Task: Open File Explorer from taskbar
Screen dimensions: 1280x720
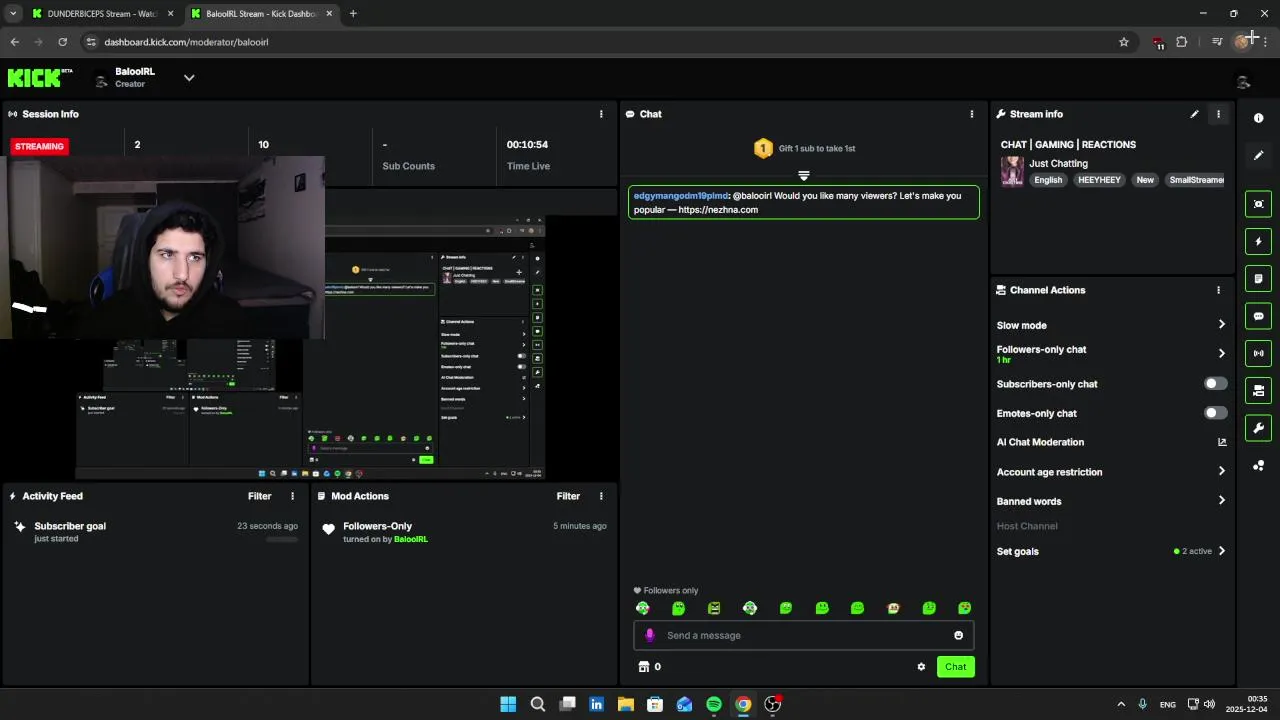Action: pyautogui.click(x=626, y=704)
